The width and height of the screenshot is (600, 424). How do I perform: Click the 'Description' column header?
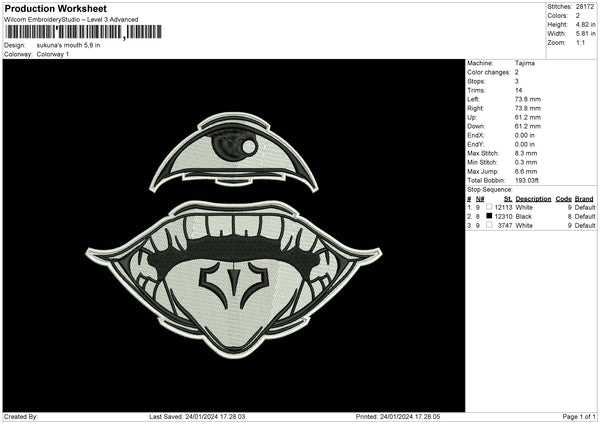tap(533, 199)
